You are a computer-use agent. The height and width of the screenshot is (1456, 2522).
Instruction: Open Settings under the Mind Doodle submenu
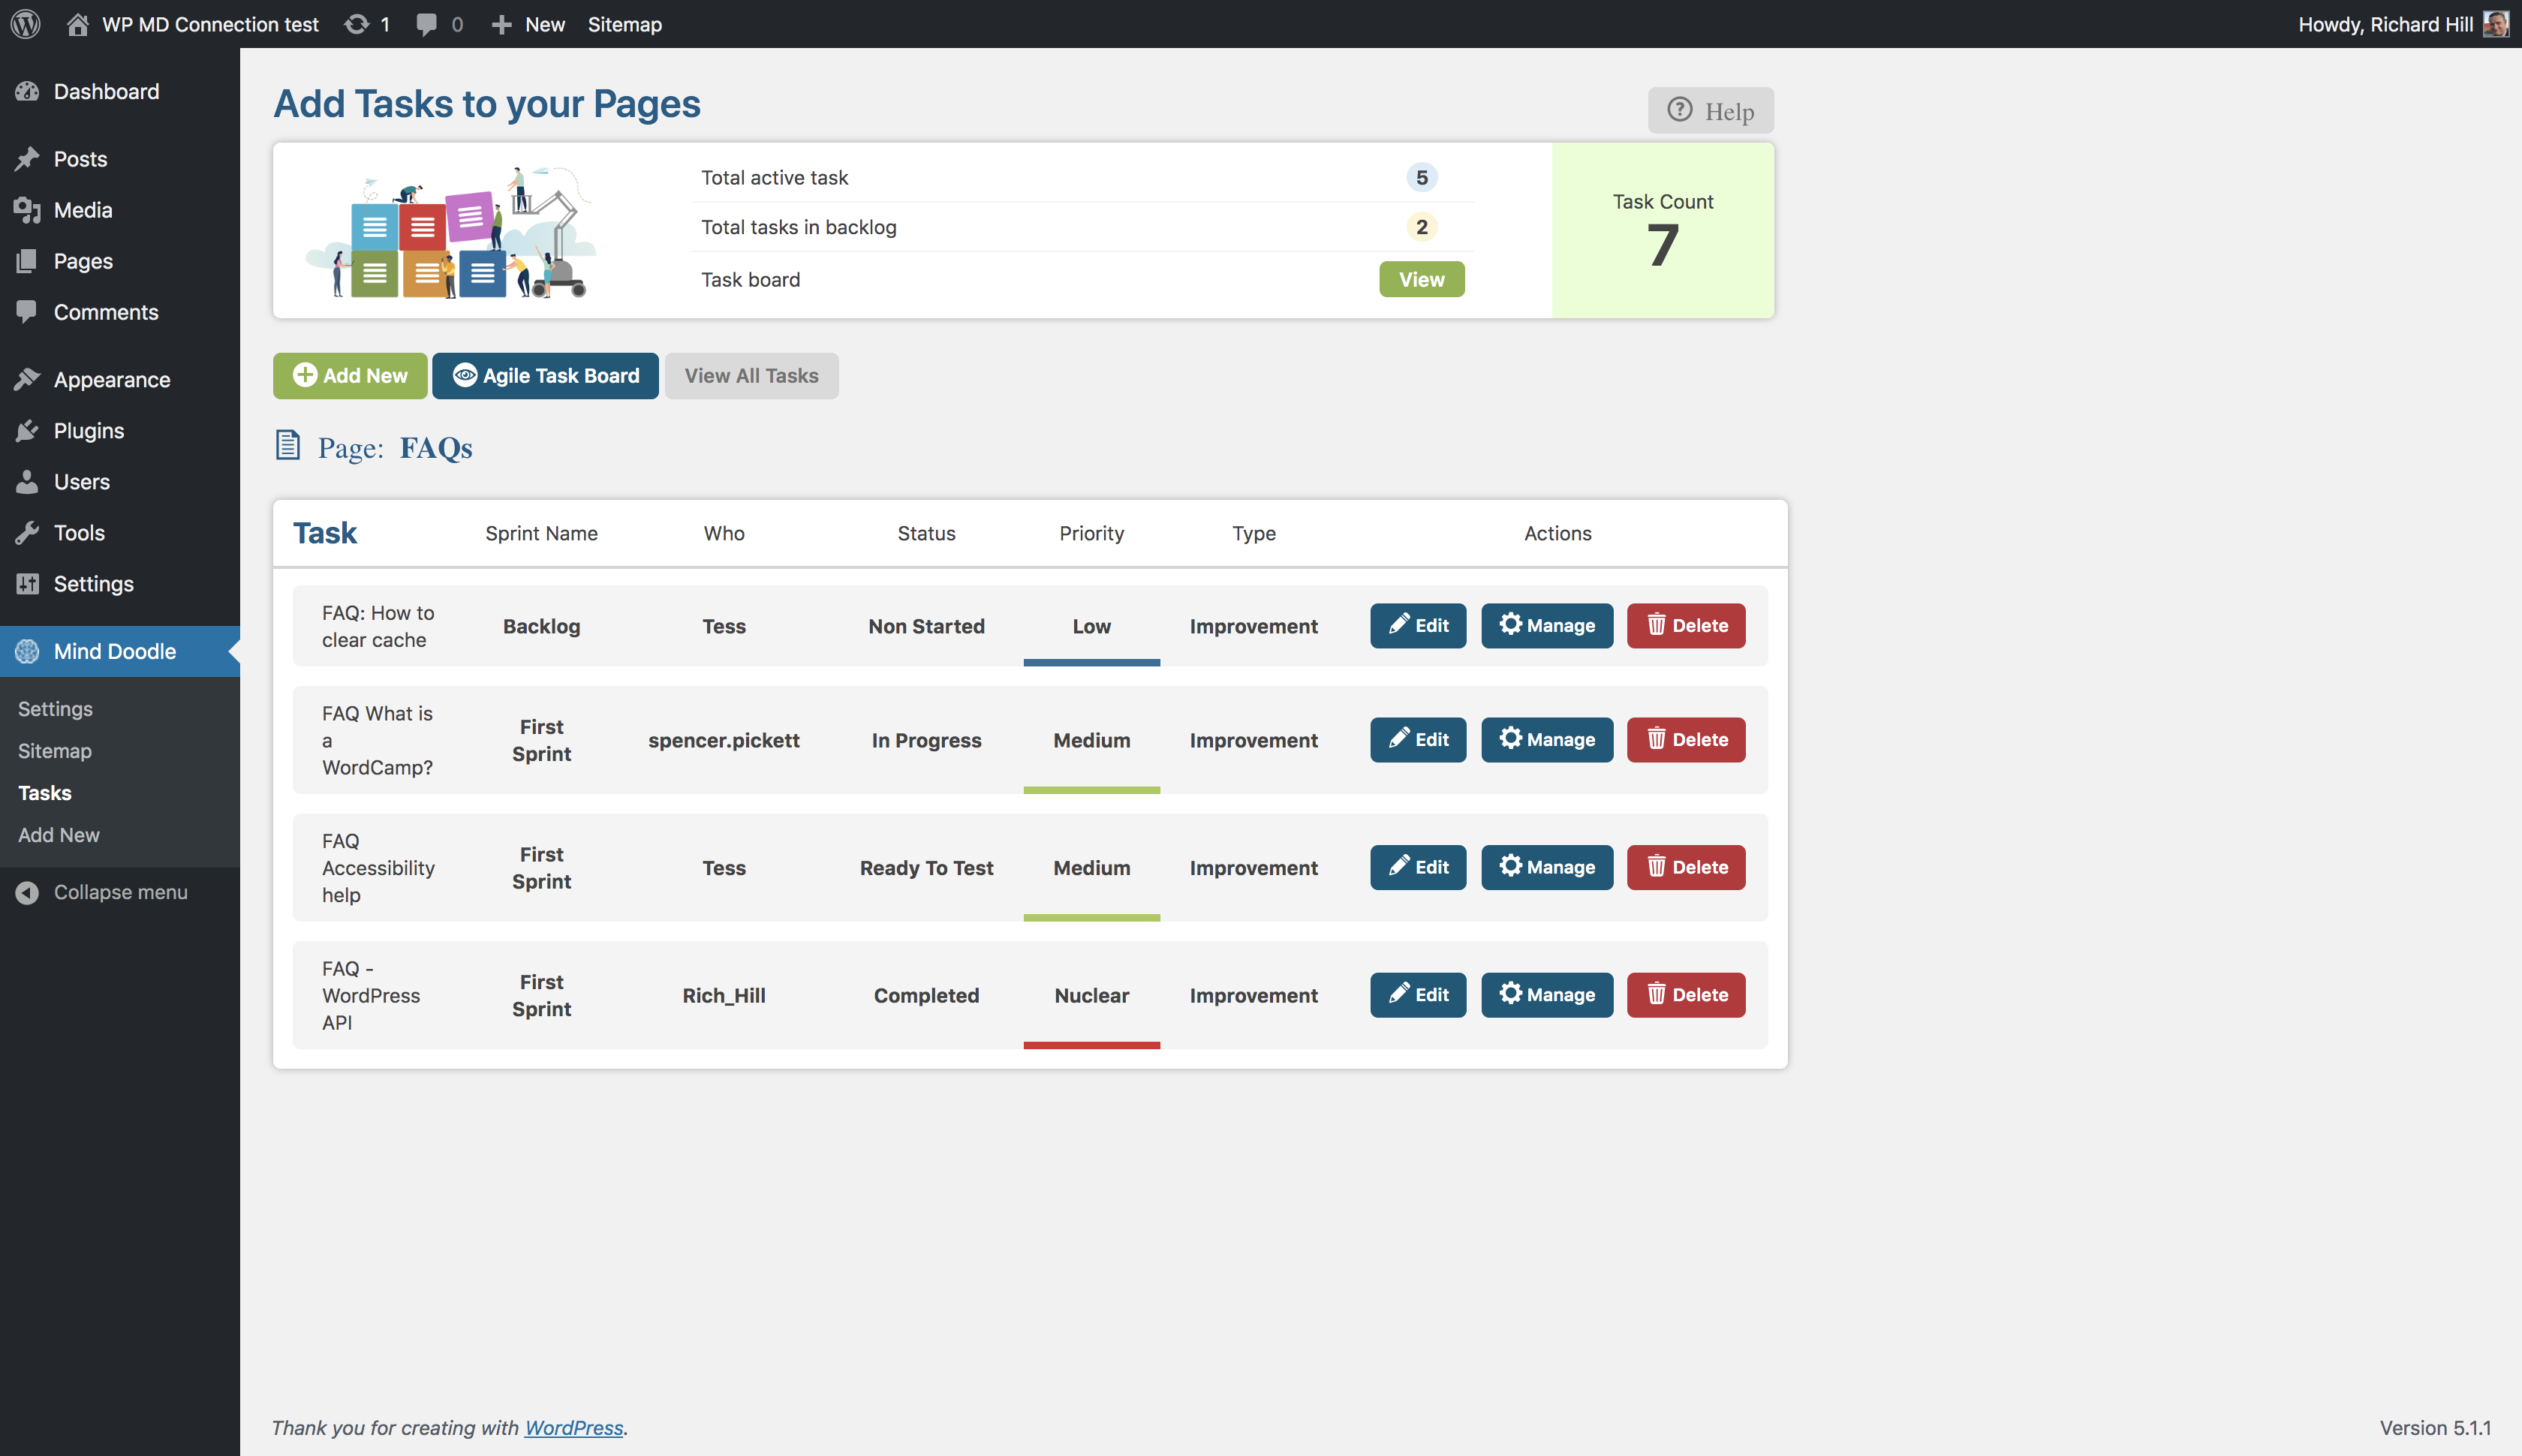(55, 708)
